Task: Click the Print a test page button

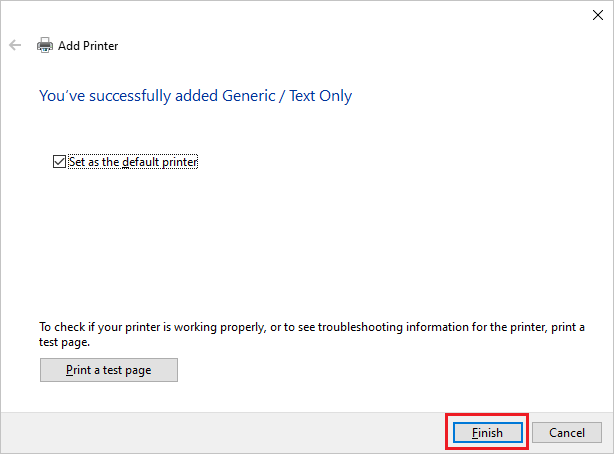Action: (x=109, y=370)
